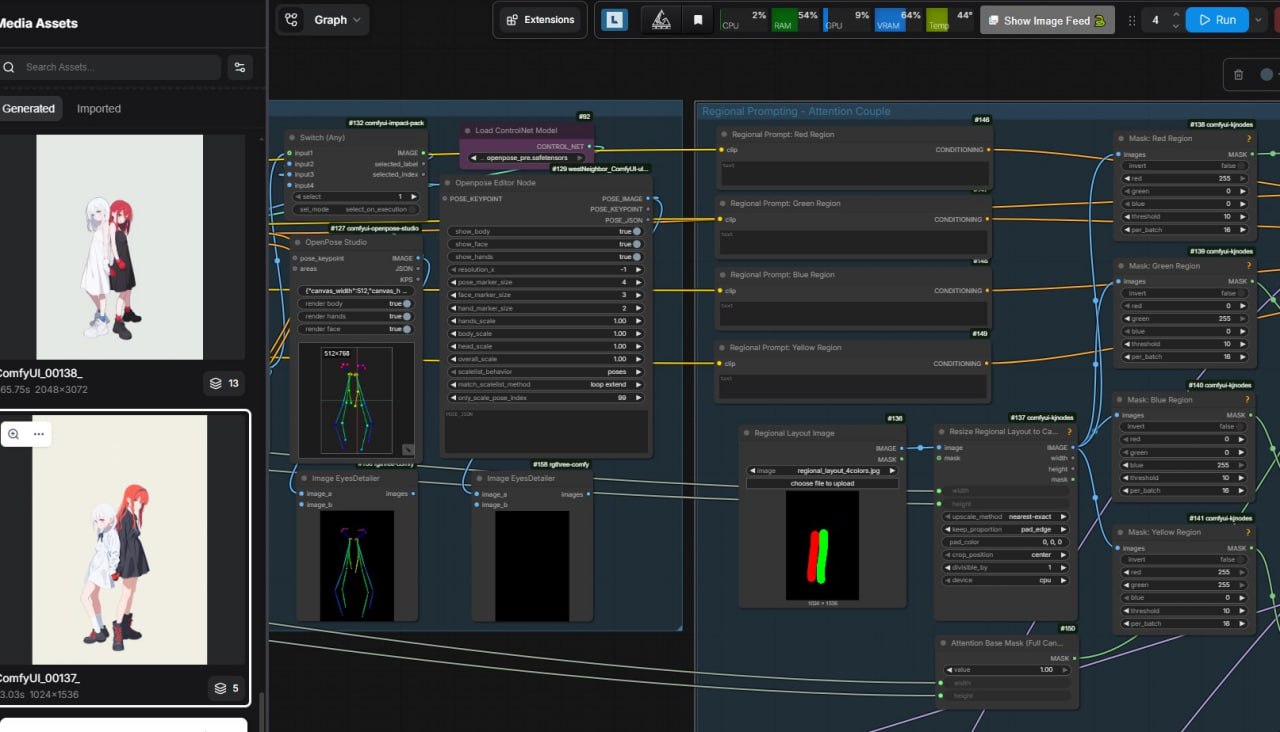Image resolution: width=1280 pixels, height=732 pixels.
Task: Click the collapse dot of the Attention Base Mask node
Action: [x=943, y=642]
